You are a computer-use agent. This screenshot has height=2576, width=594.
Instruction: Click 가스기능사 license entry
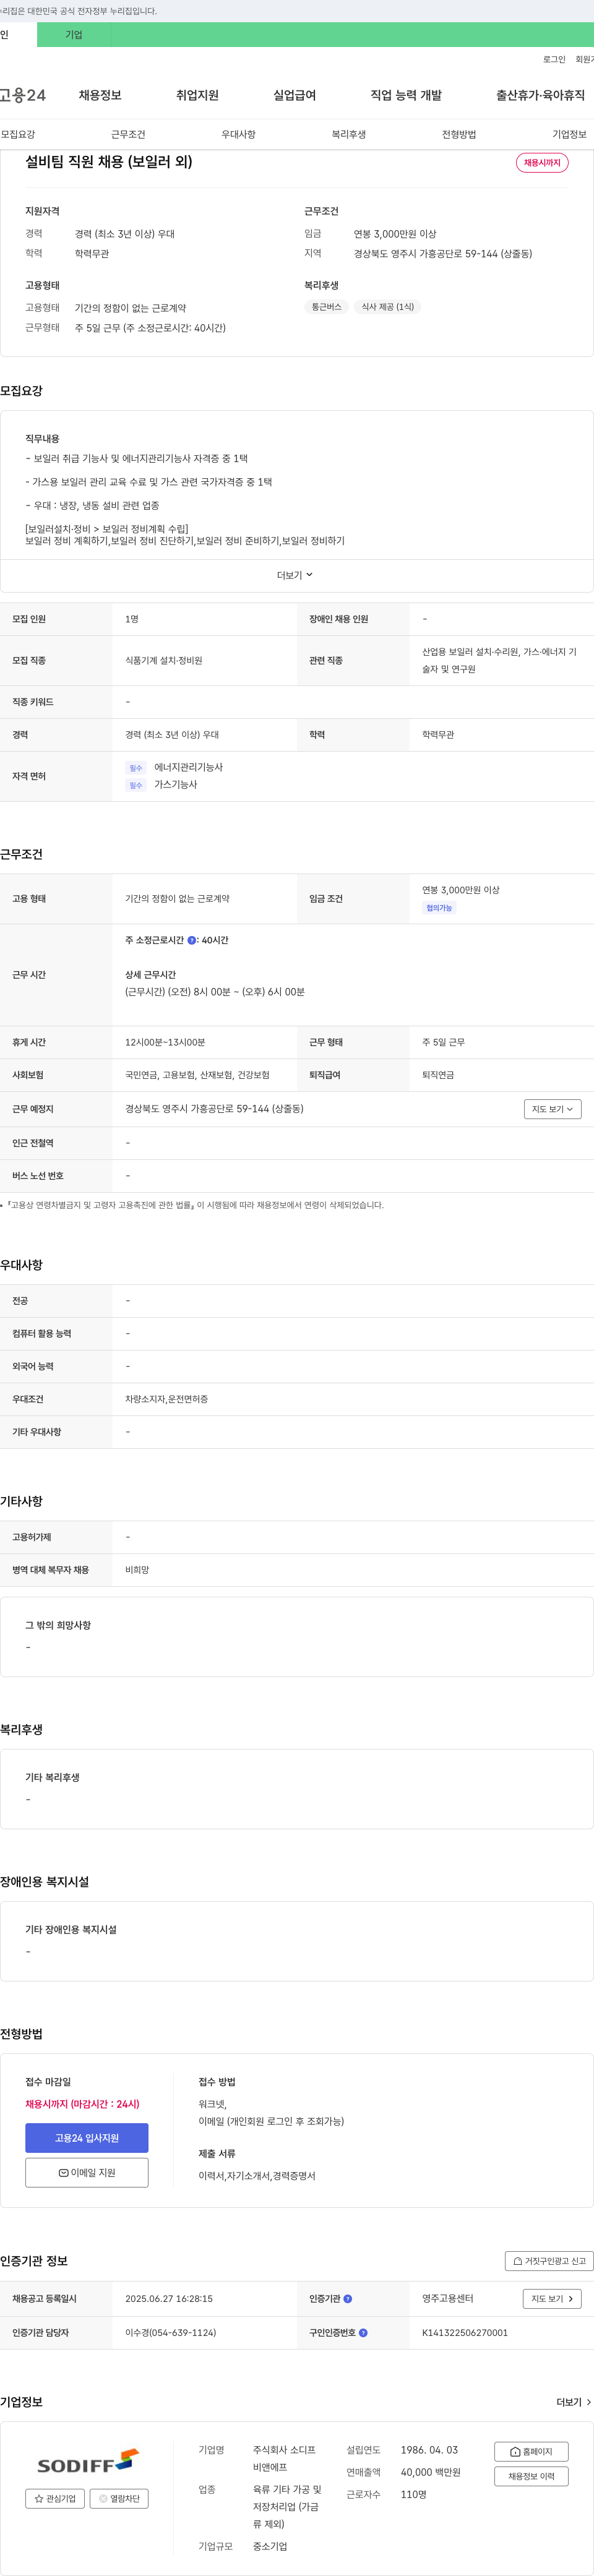coord(175,785)
